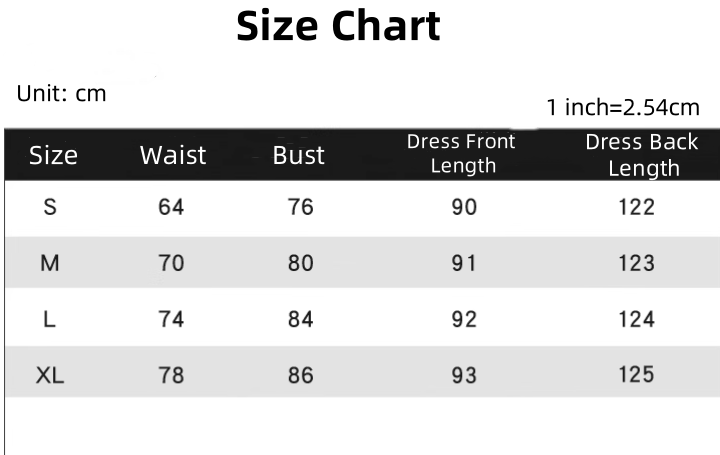Click back length value 125
This screenshot has width=720, height=455.
(x=636, y=375)
